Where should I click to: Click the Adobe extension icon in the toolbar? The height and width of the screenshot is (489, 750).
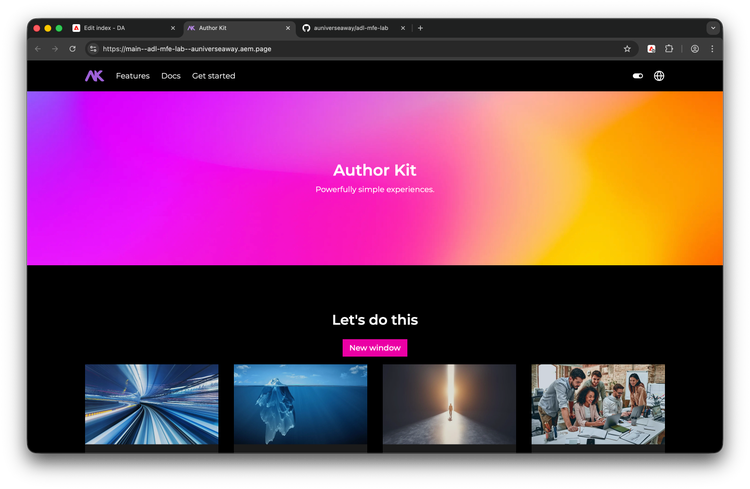coord(651,48)
